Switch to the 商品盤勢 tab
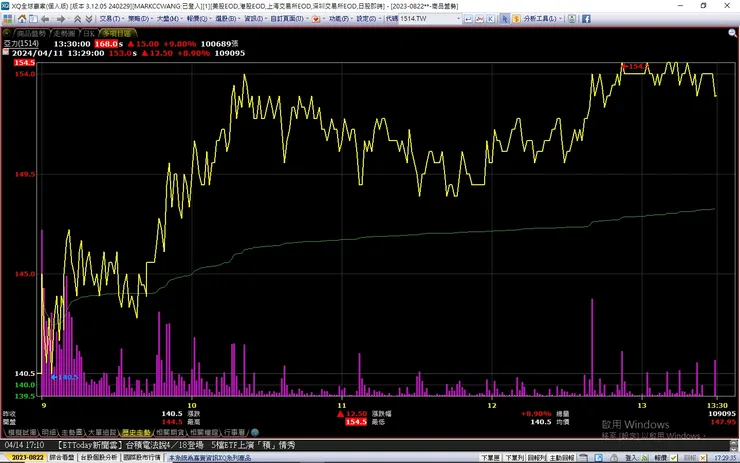740x463 pixels. [x=31, y=34]
